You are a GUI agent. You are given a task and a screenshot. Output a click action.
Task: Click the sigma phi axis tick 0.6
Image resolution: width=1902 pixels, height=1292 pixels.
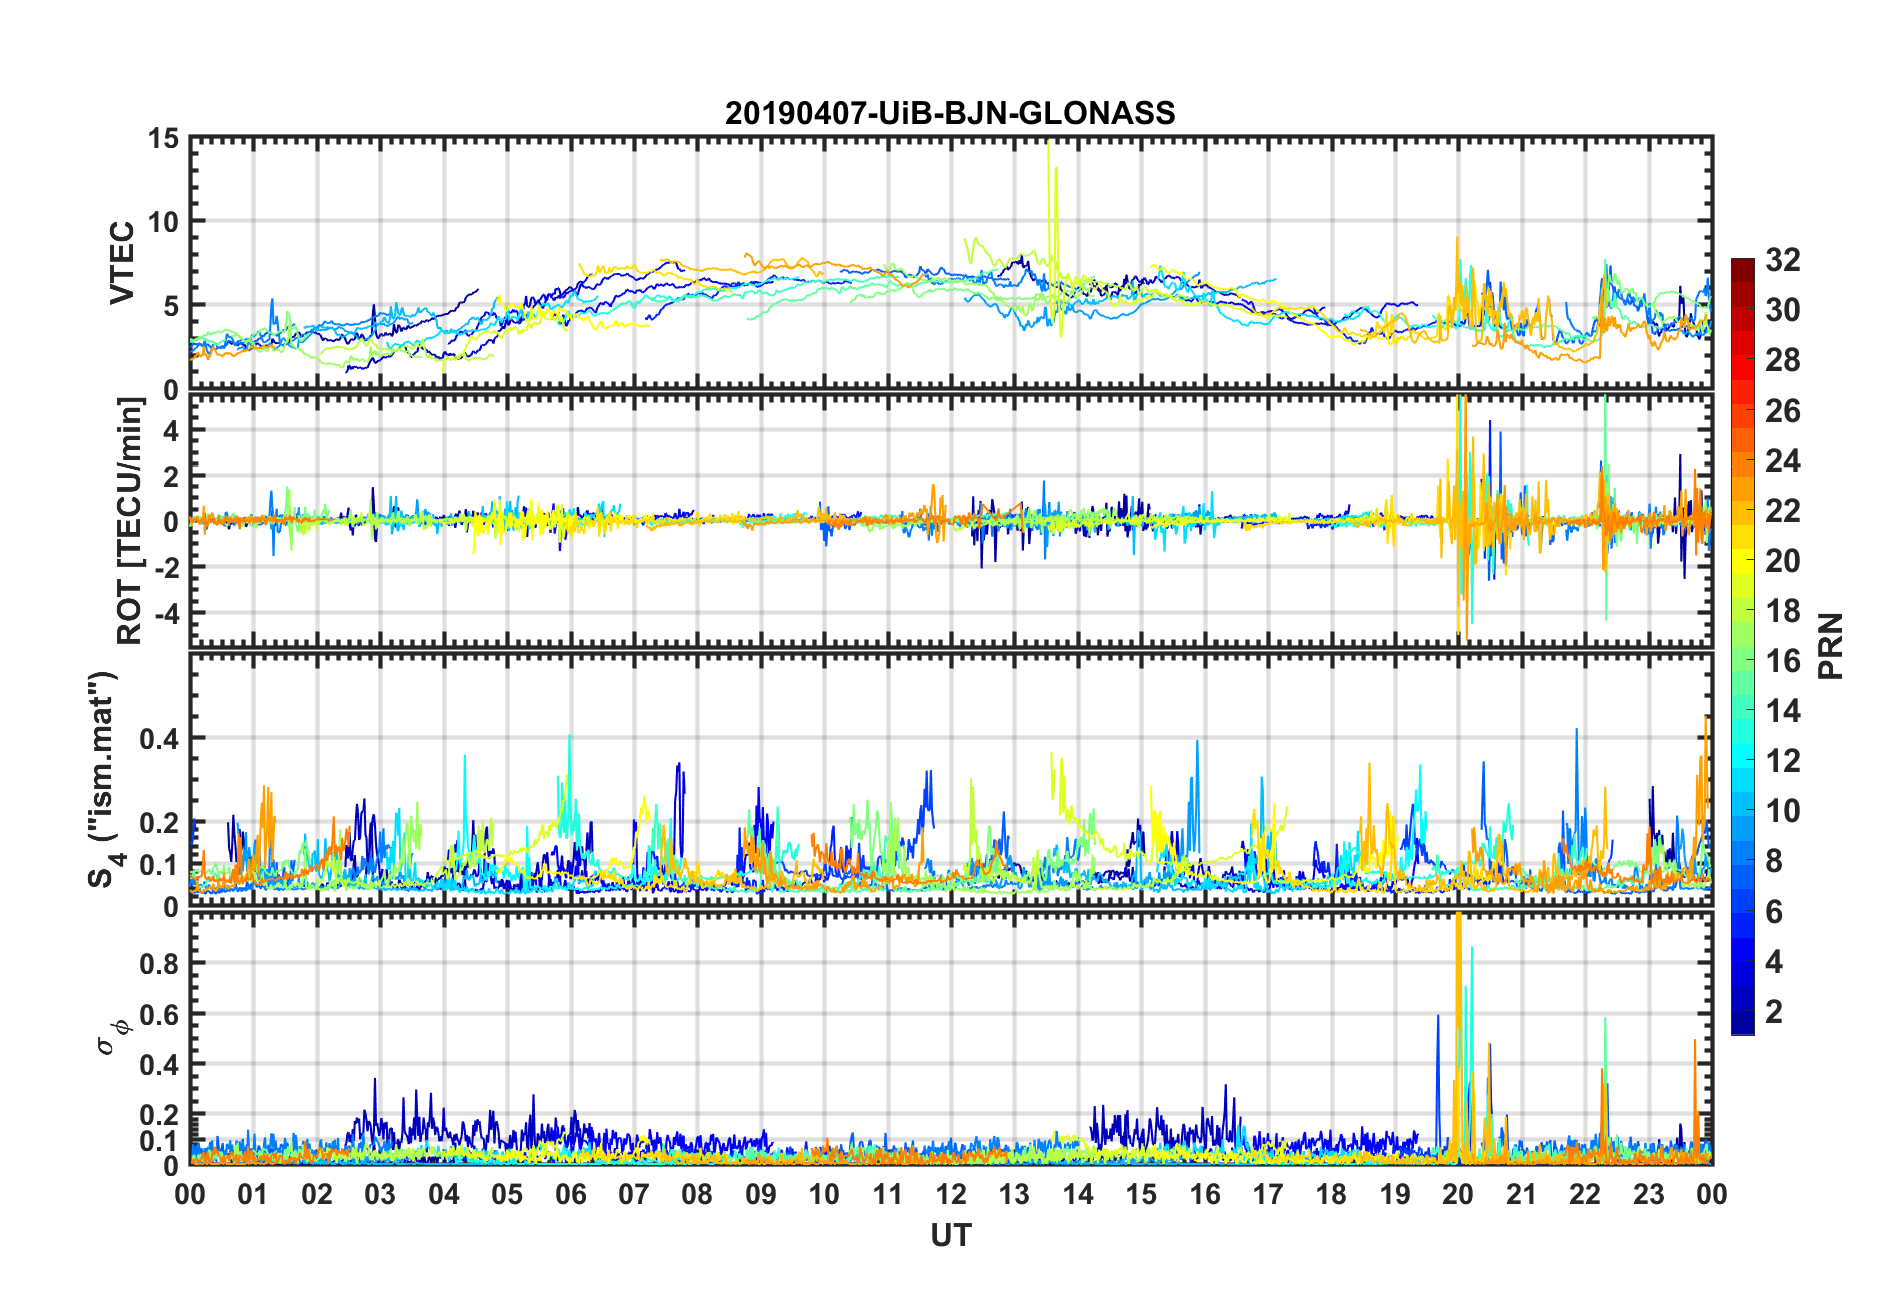(159, 1015)
